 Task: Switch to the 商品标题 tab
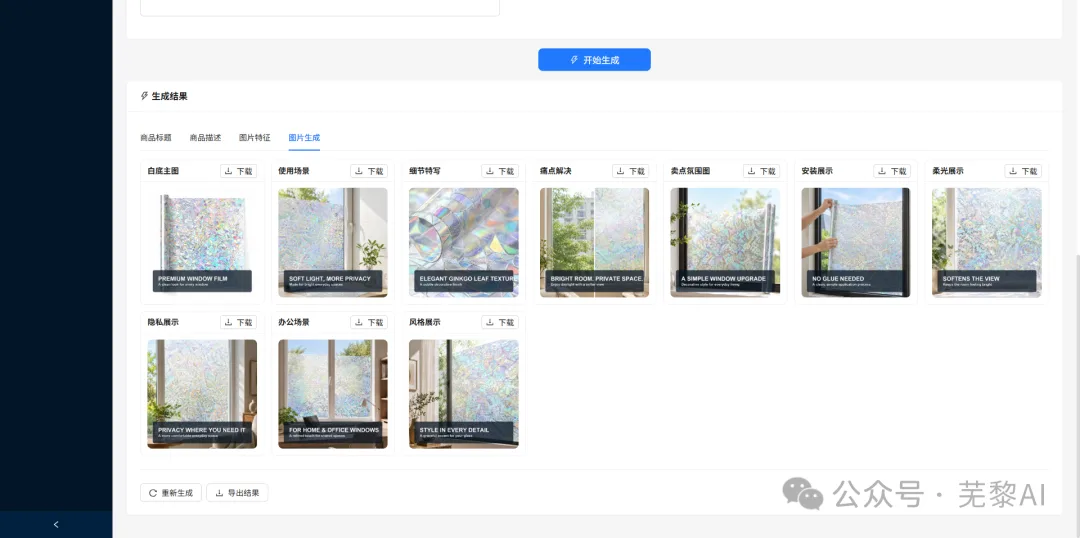156,138
